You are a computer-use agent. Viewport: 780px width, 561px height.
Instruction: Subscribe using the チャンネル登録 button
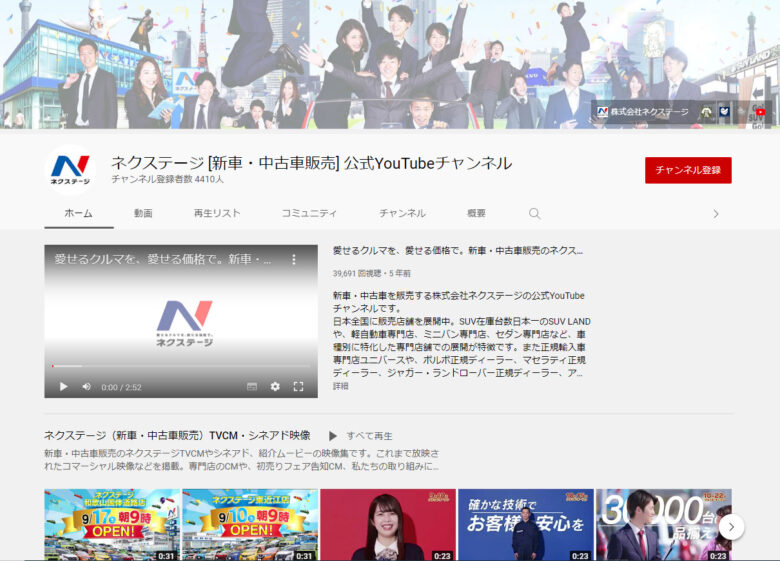click(688, 170)
